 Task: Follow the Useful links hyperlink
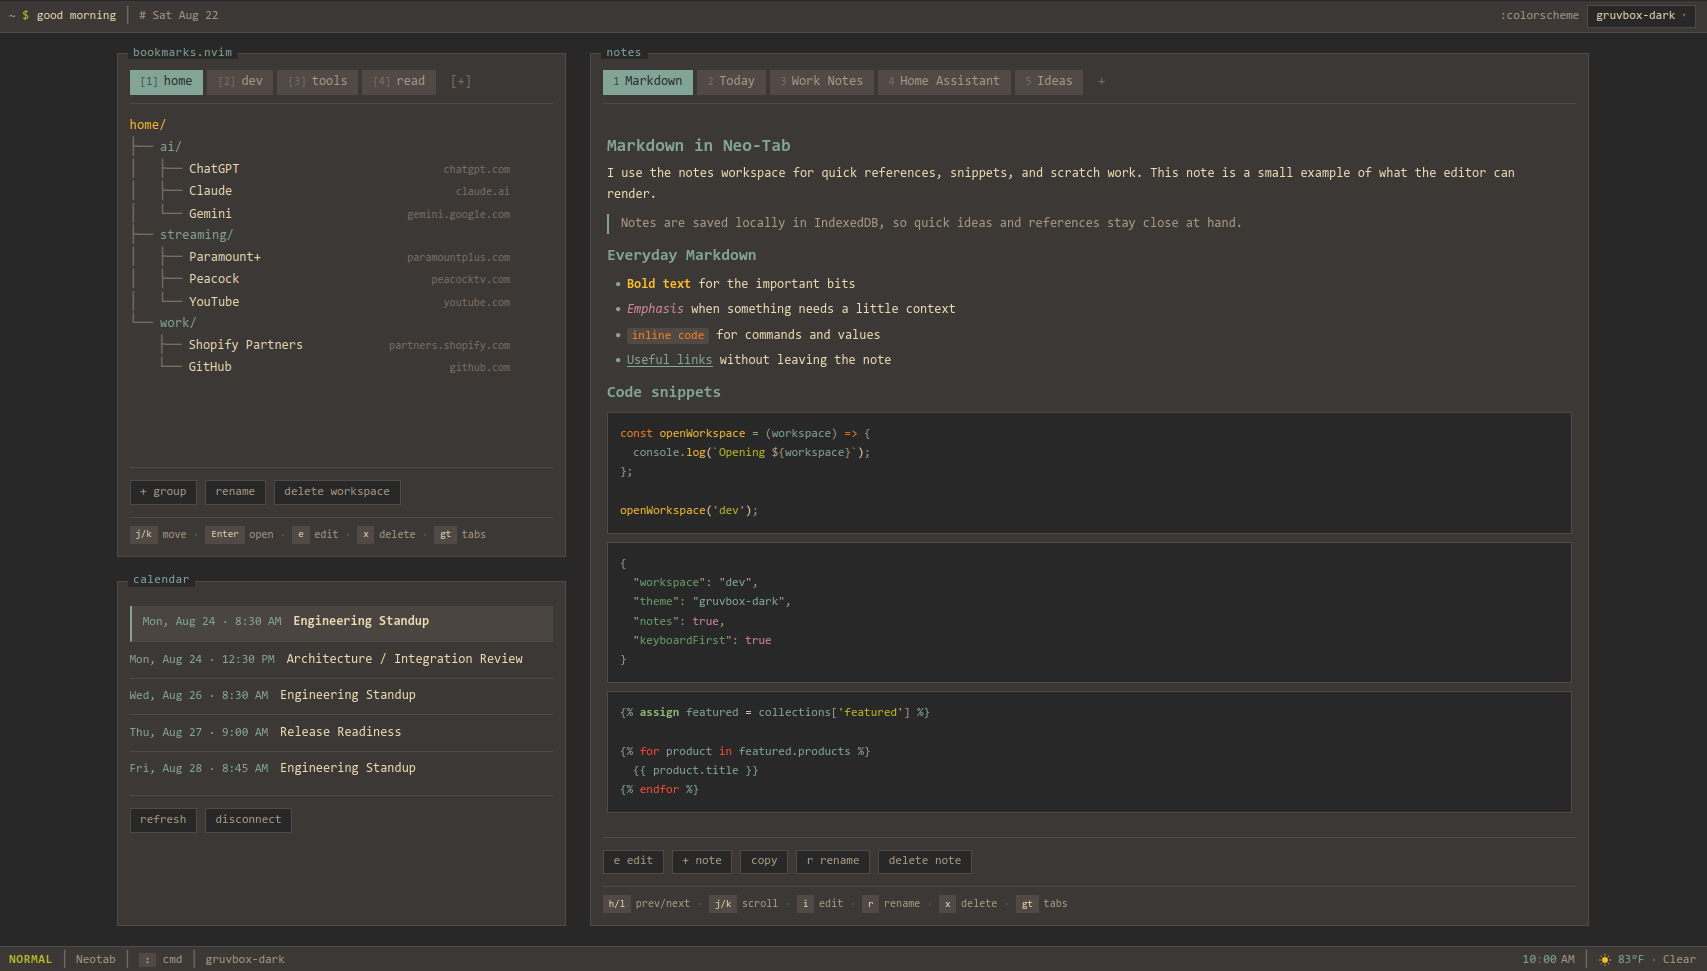(669, 360)
